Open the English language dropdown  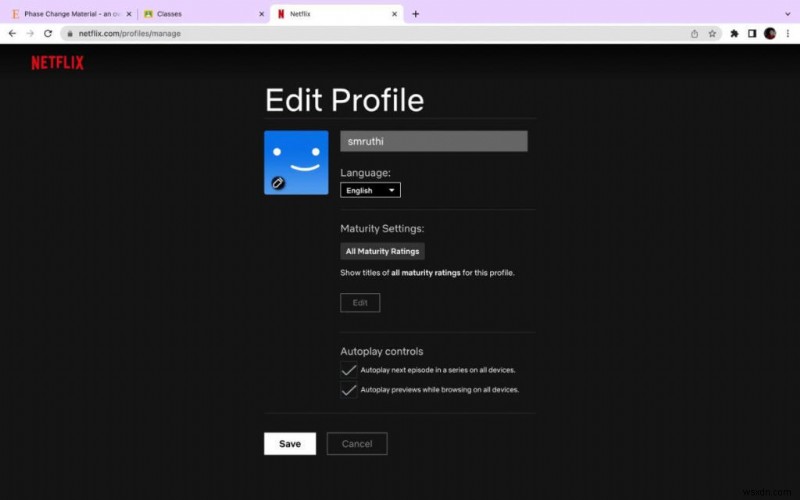coord(370,190)
